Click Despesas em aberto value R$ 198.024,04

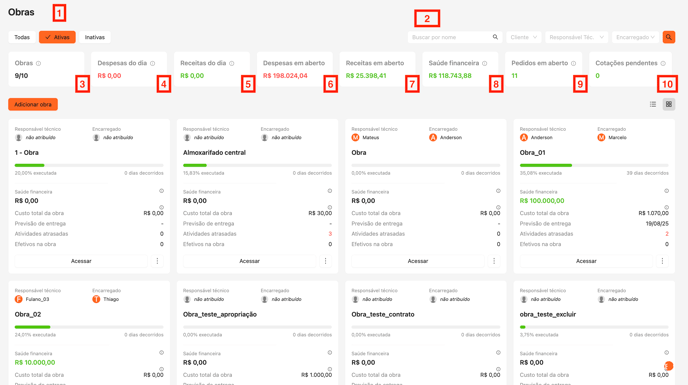coord(285,76)
